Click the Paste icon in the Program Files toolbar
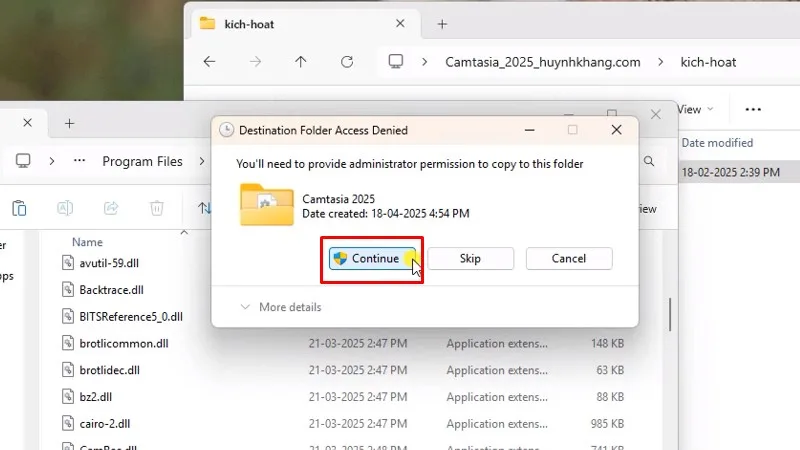Viewport: 800px width, 450px height. [x=19, y=208]
